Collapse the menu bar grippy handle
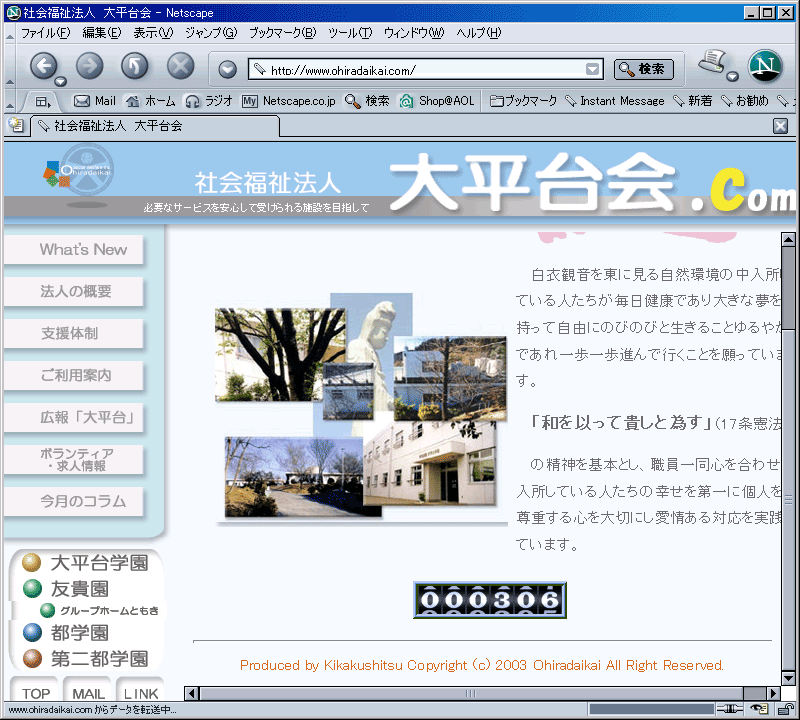Screen dimensions: 800x720 point(10,34)
